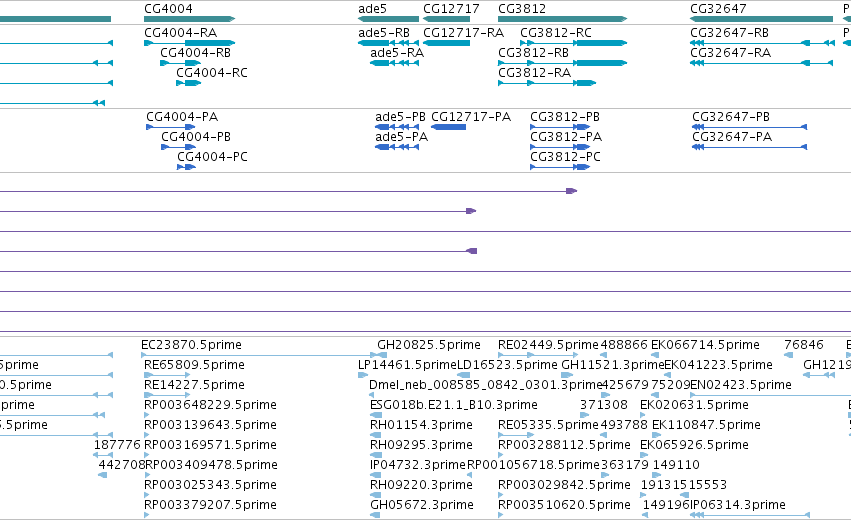Click the CG12717 gene name
Screen dimensions: 851x520
tap(451, 9)
